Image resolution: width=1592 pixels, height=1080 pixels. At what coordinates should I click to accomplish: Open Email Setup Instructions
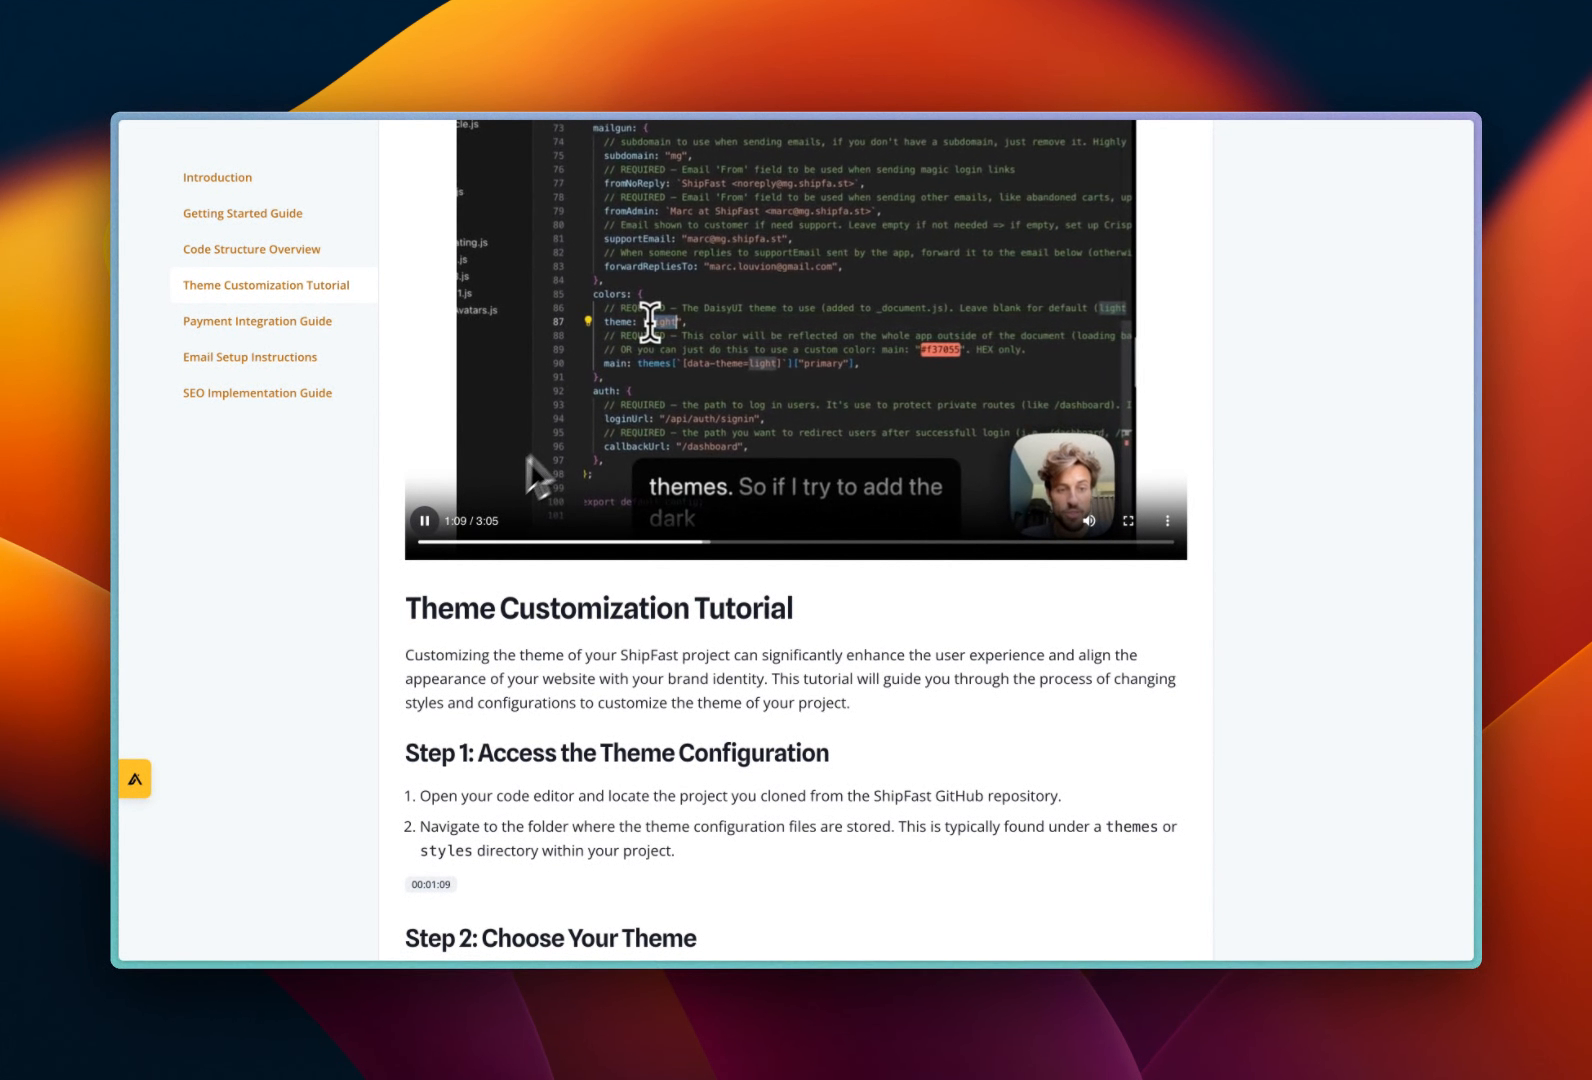[x=249, y=358]
